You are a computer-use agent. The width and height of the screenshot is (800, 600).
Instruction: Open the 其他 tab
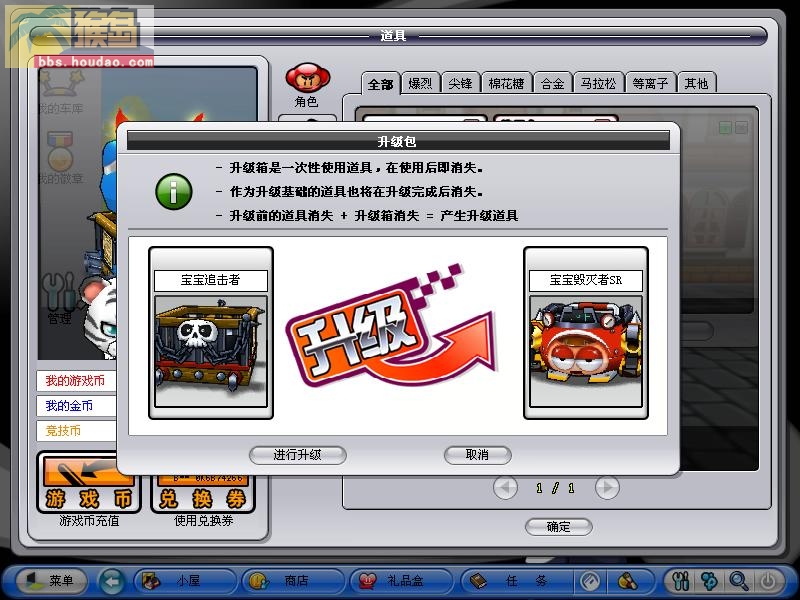(x=696, y=83)
